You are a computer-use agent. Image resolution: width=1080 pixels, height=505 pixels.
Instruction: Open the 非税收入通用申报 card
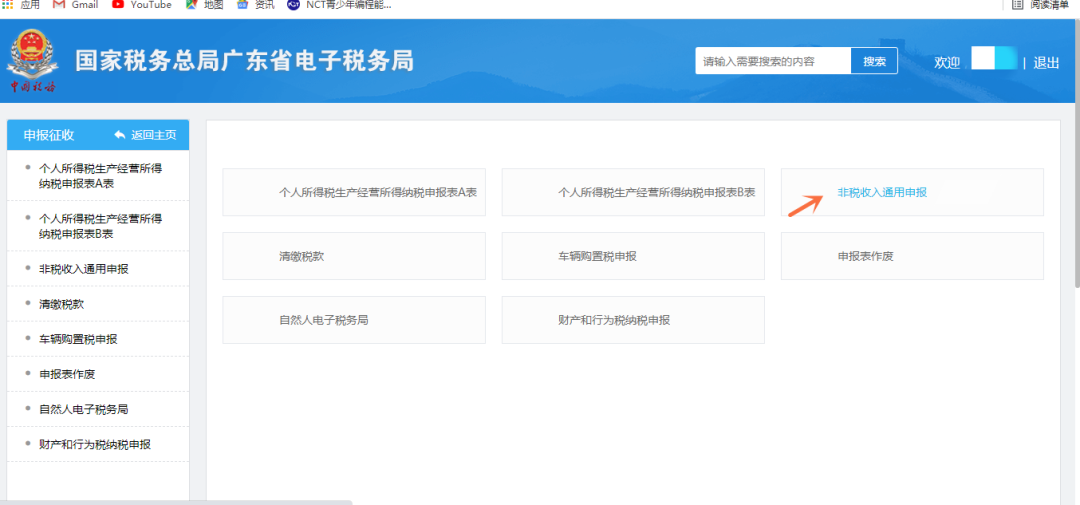pos(912,192)
